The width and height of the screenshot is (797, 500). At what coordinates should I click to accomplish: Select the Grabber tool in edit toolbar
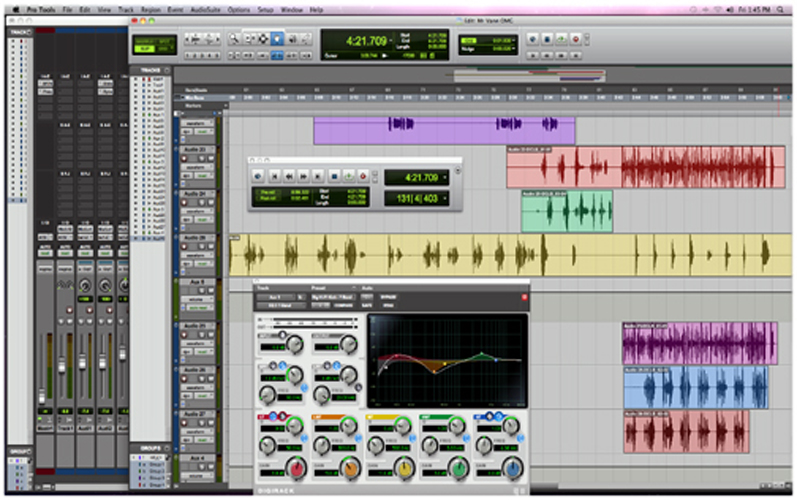(276, 39)
